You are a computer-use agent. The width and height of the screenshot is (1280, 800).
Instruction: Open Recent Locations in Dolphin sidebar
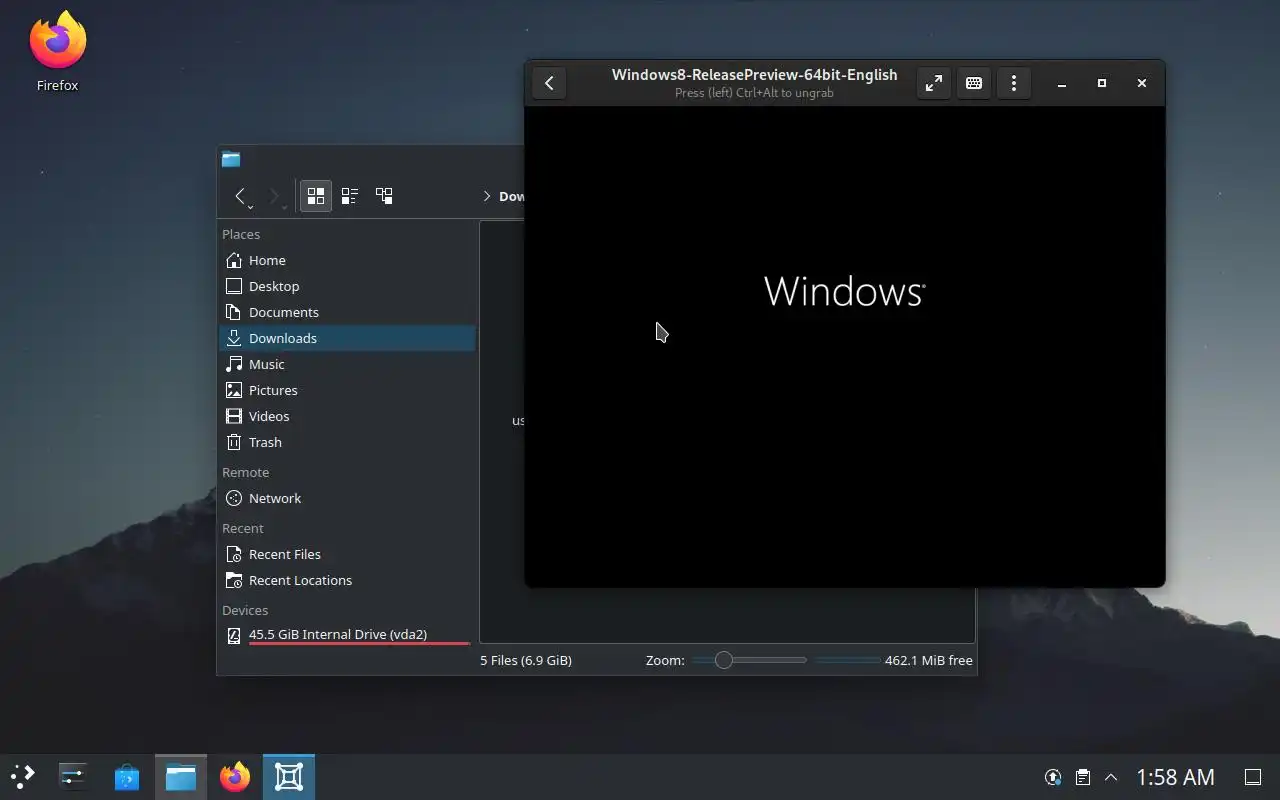(x=347, y=580)
